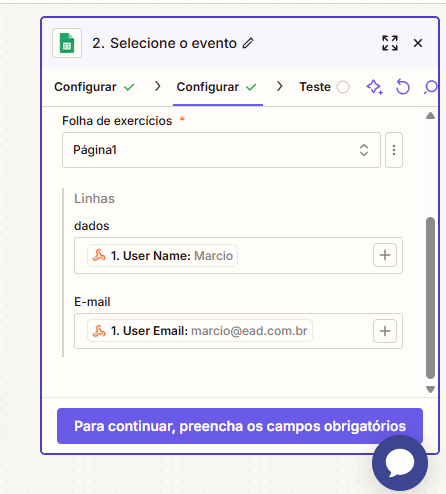Switch to the first Configurar tab

(94, 87)
